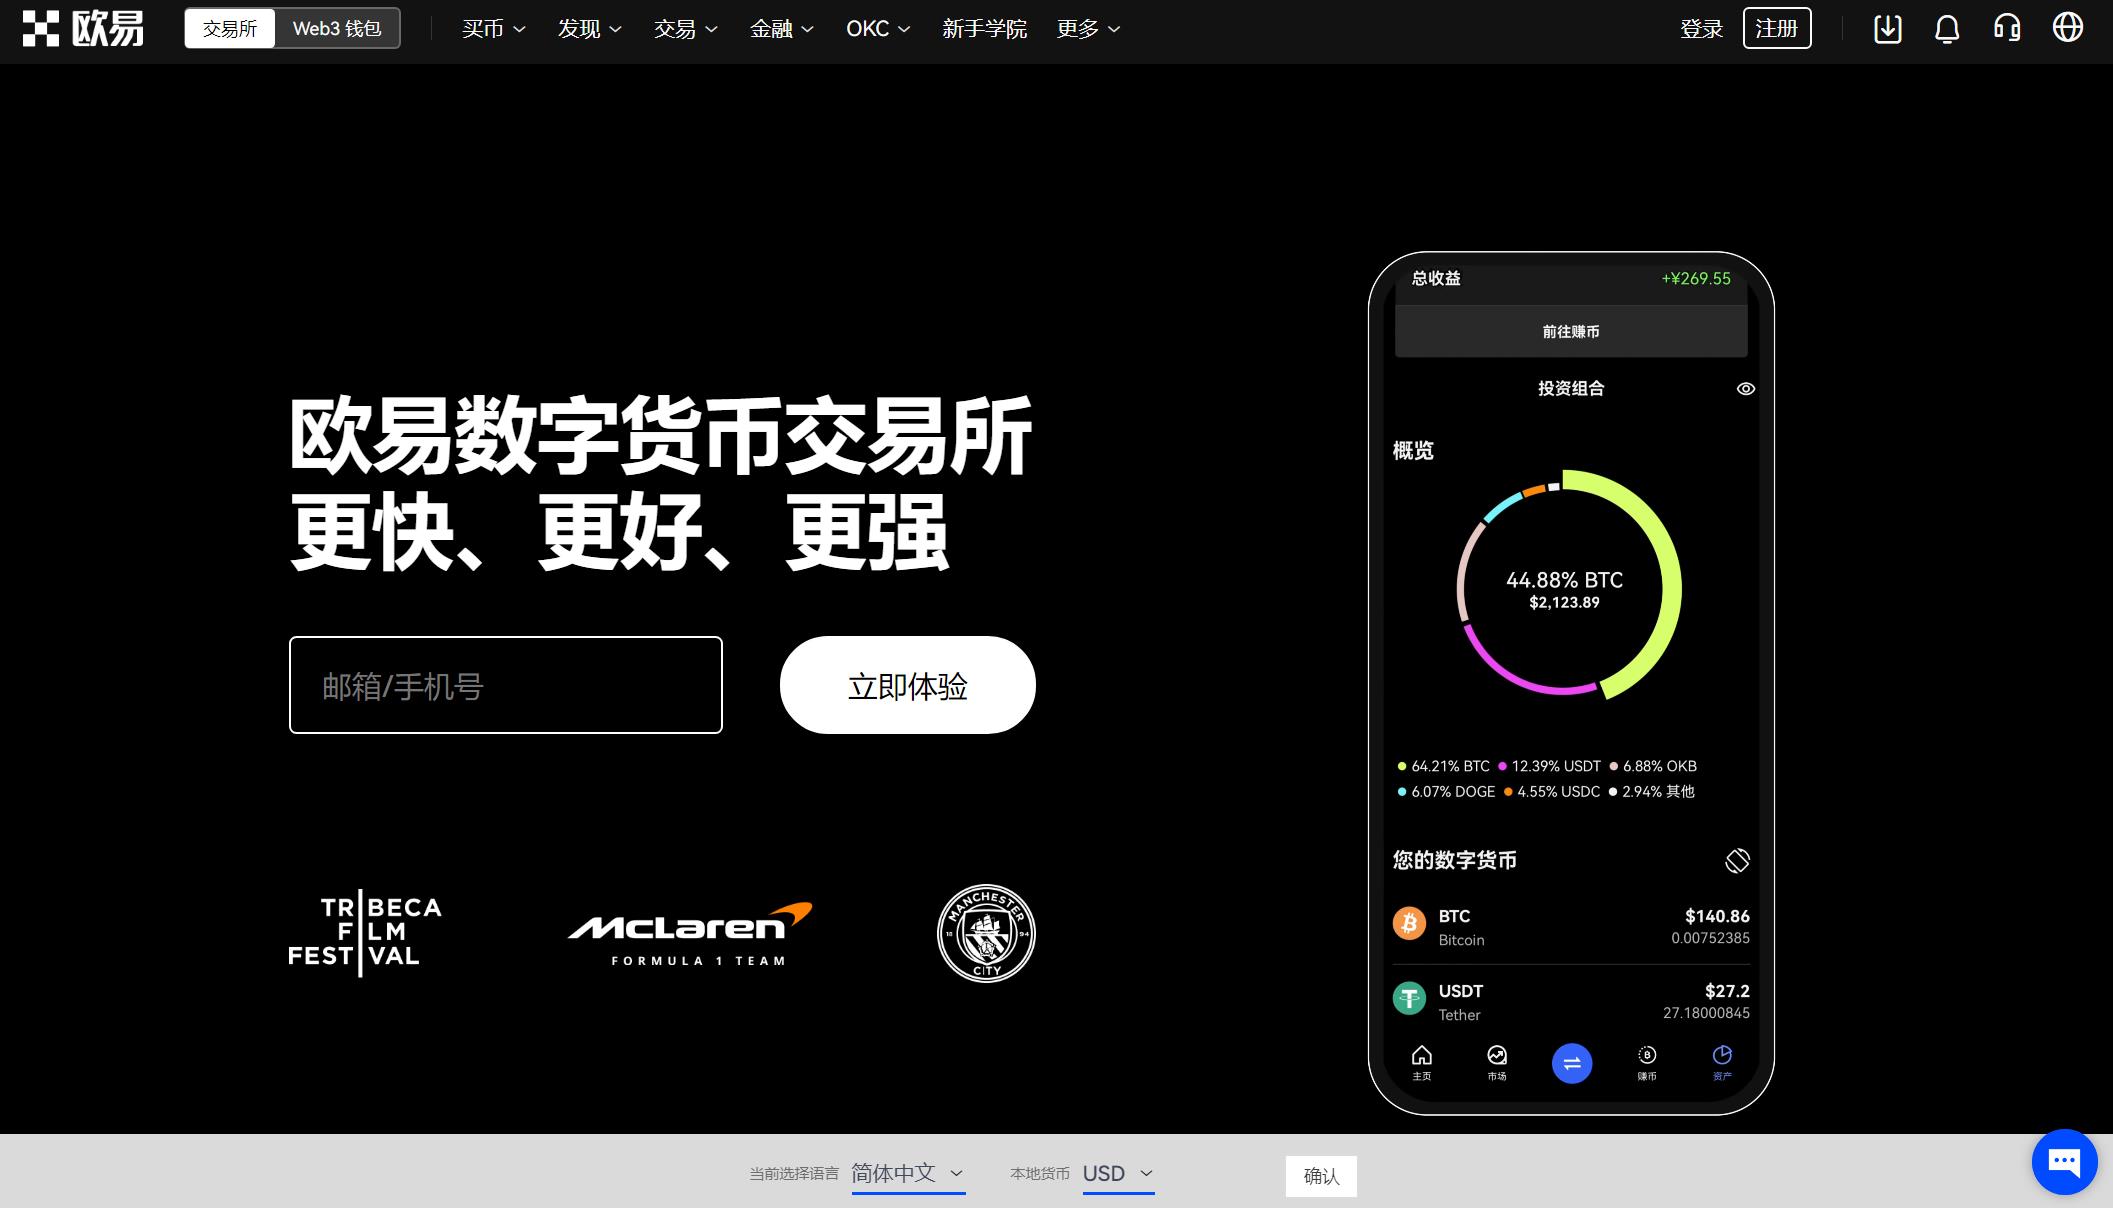Screen dimensions: 2113x1208
Task: Click the headphone support icon
Action: coord(2011,29)
